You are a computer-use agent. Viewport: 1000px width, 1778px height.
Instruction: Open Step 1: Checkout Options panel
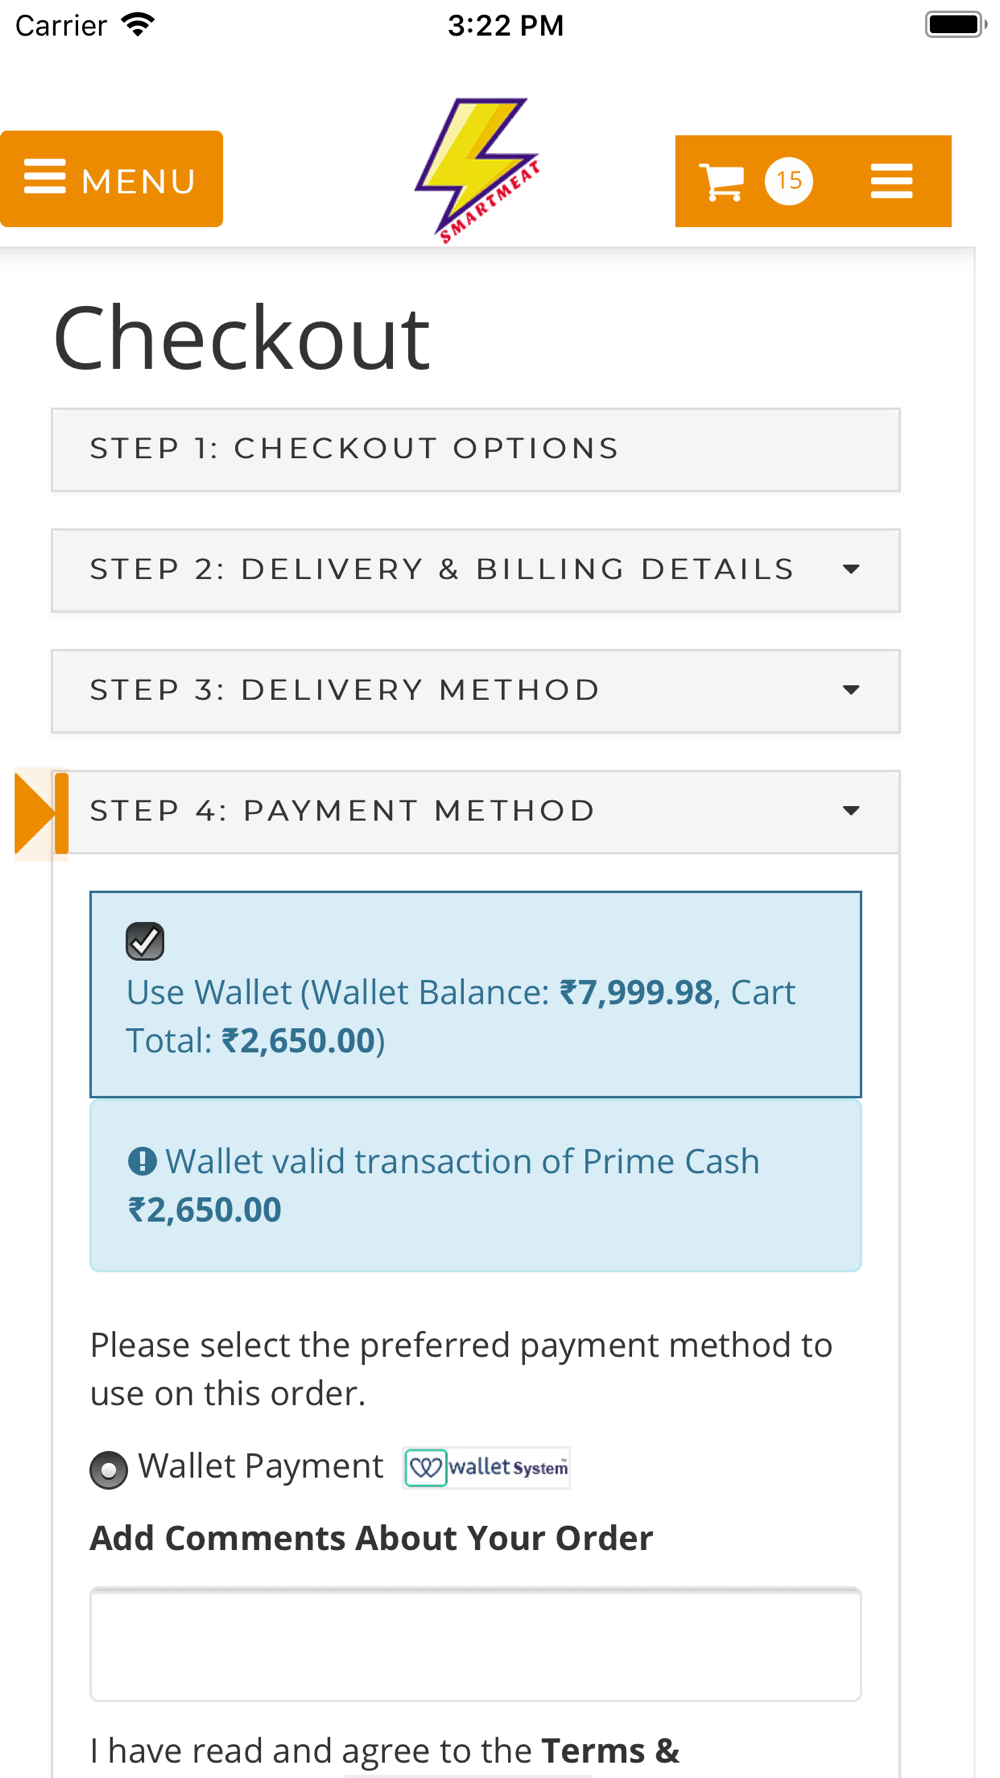[476, 449]
